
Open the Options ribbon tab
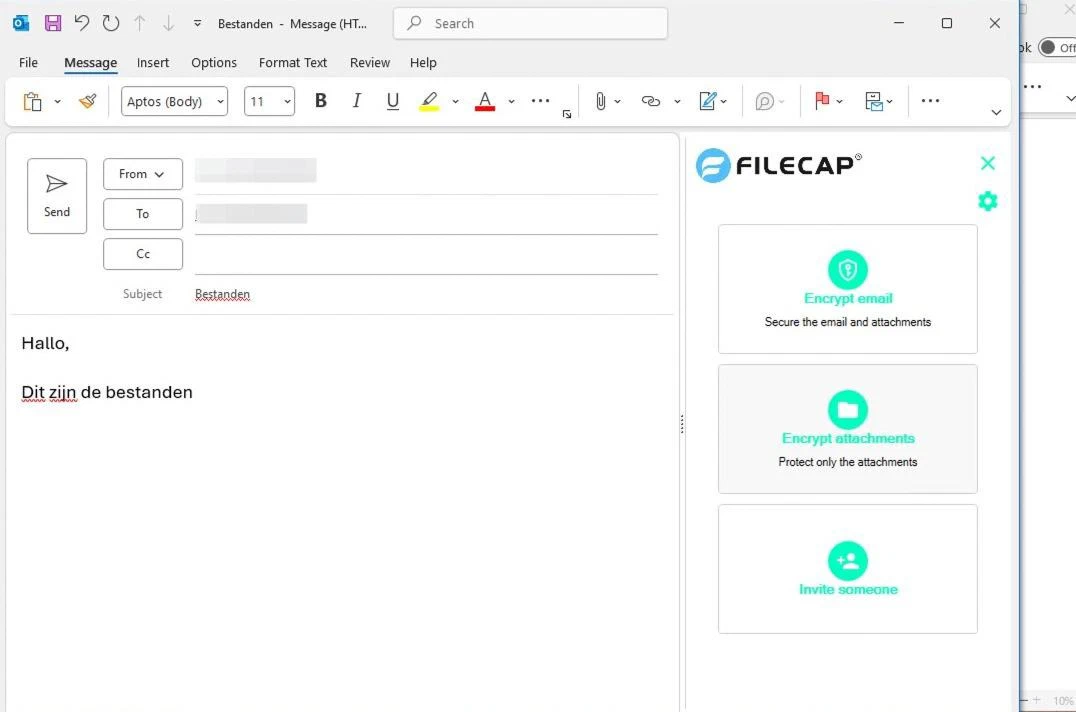(214, 62)
